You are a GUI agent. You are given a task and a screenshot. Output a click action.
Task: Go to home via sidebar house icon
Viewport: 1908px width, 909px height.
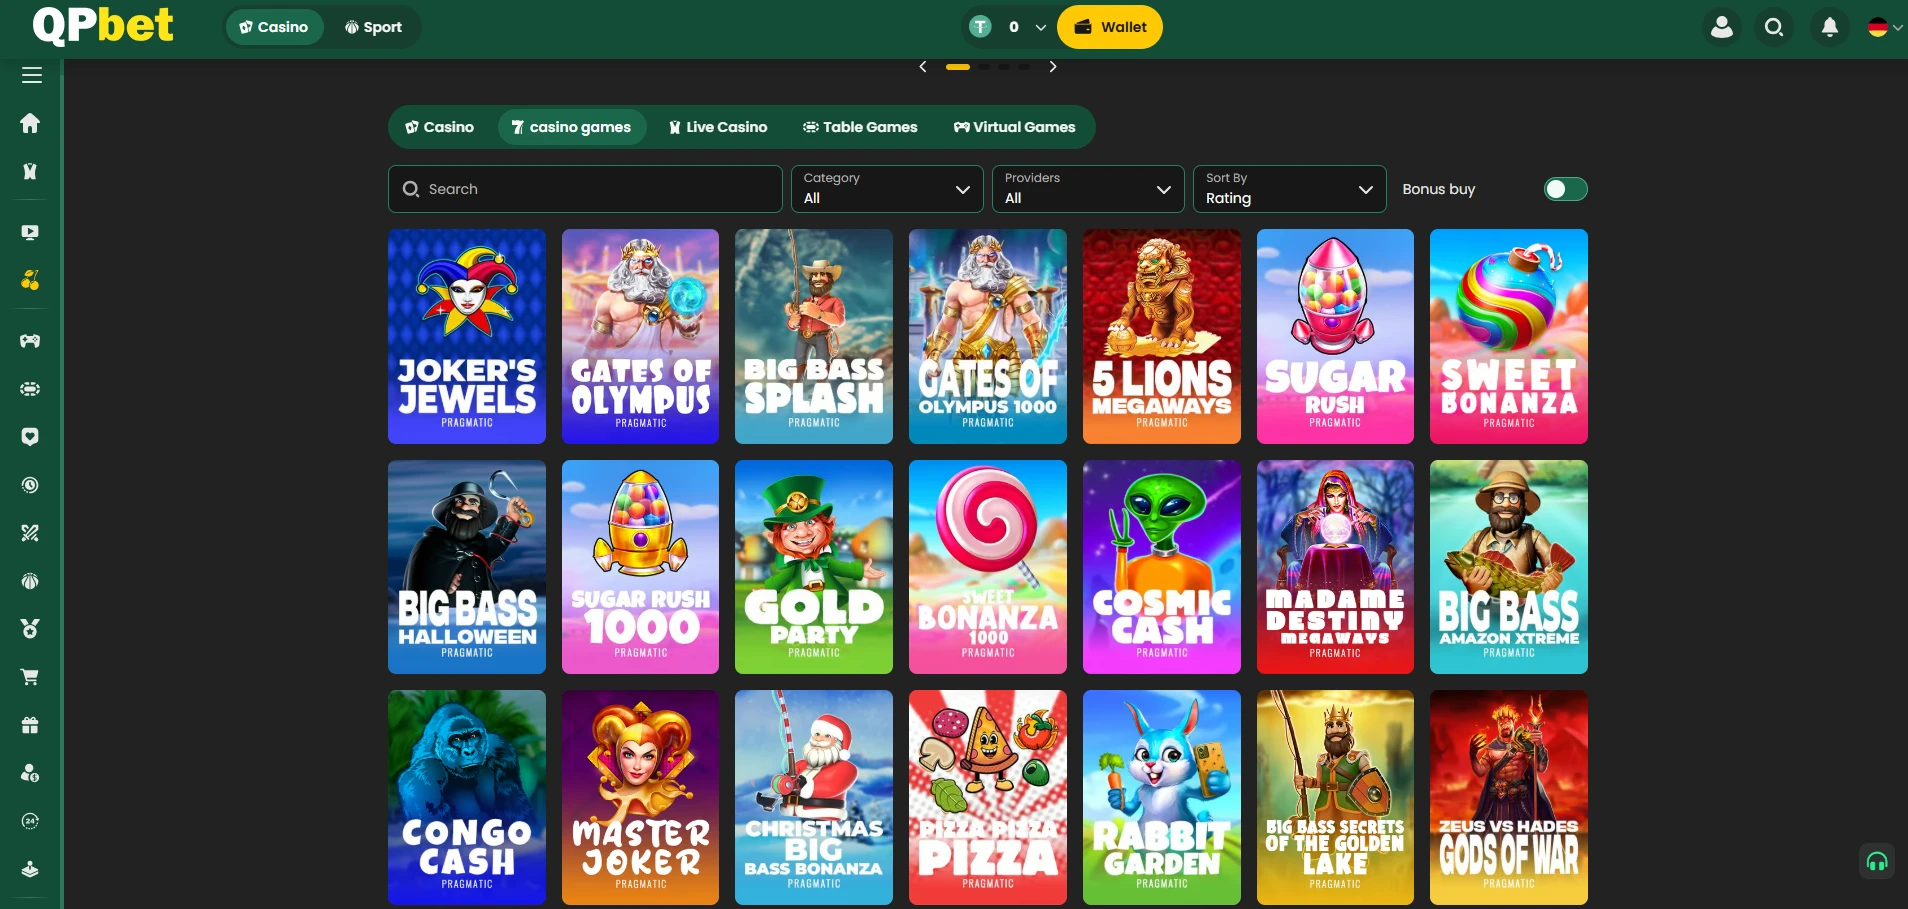point(30,123)
